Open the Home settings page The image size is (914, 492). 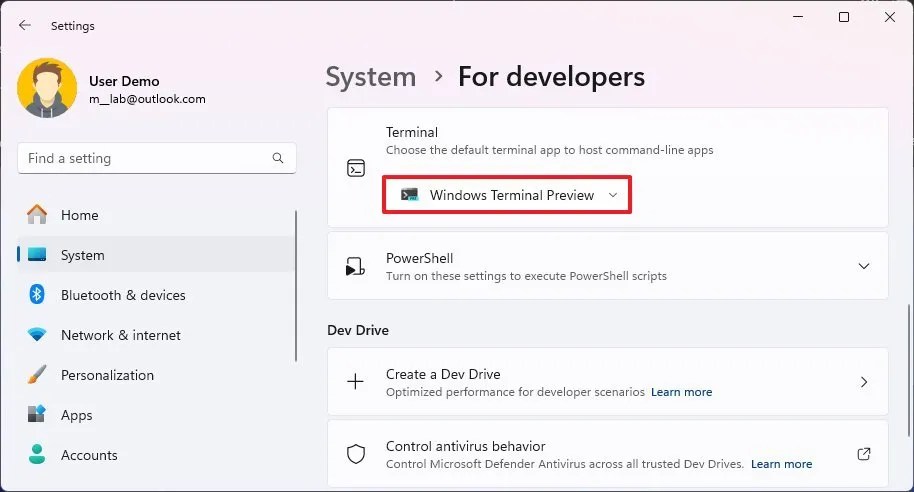(x=156, y=215)
